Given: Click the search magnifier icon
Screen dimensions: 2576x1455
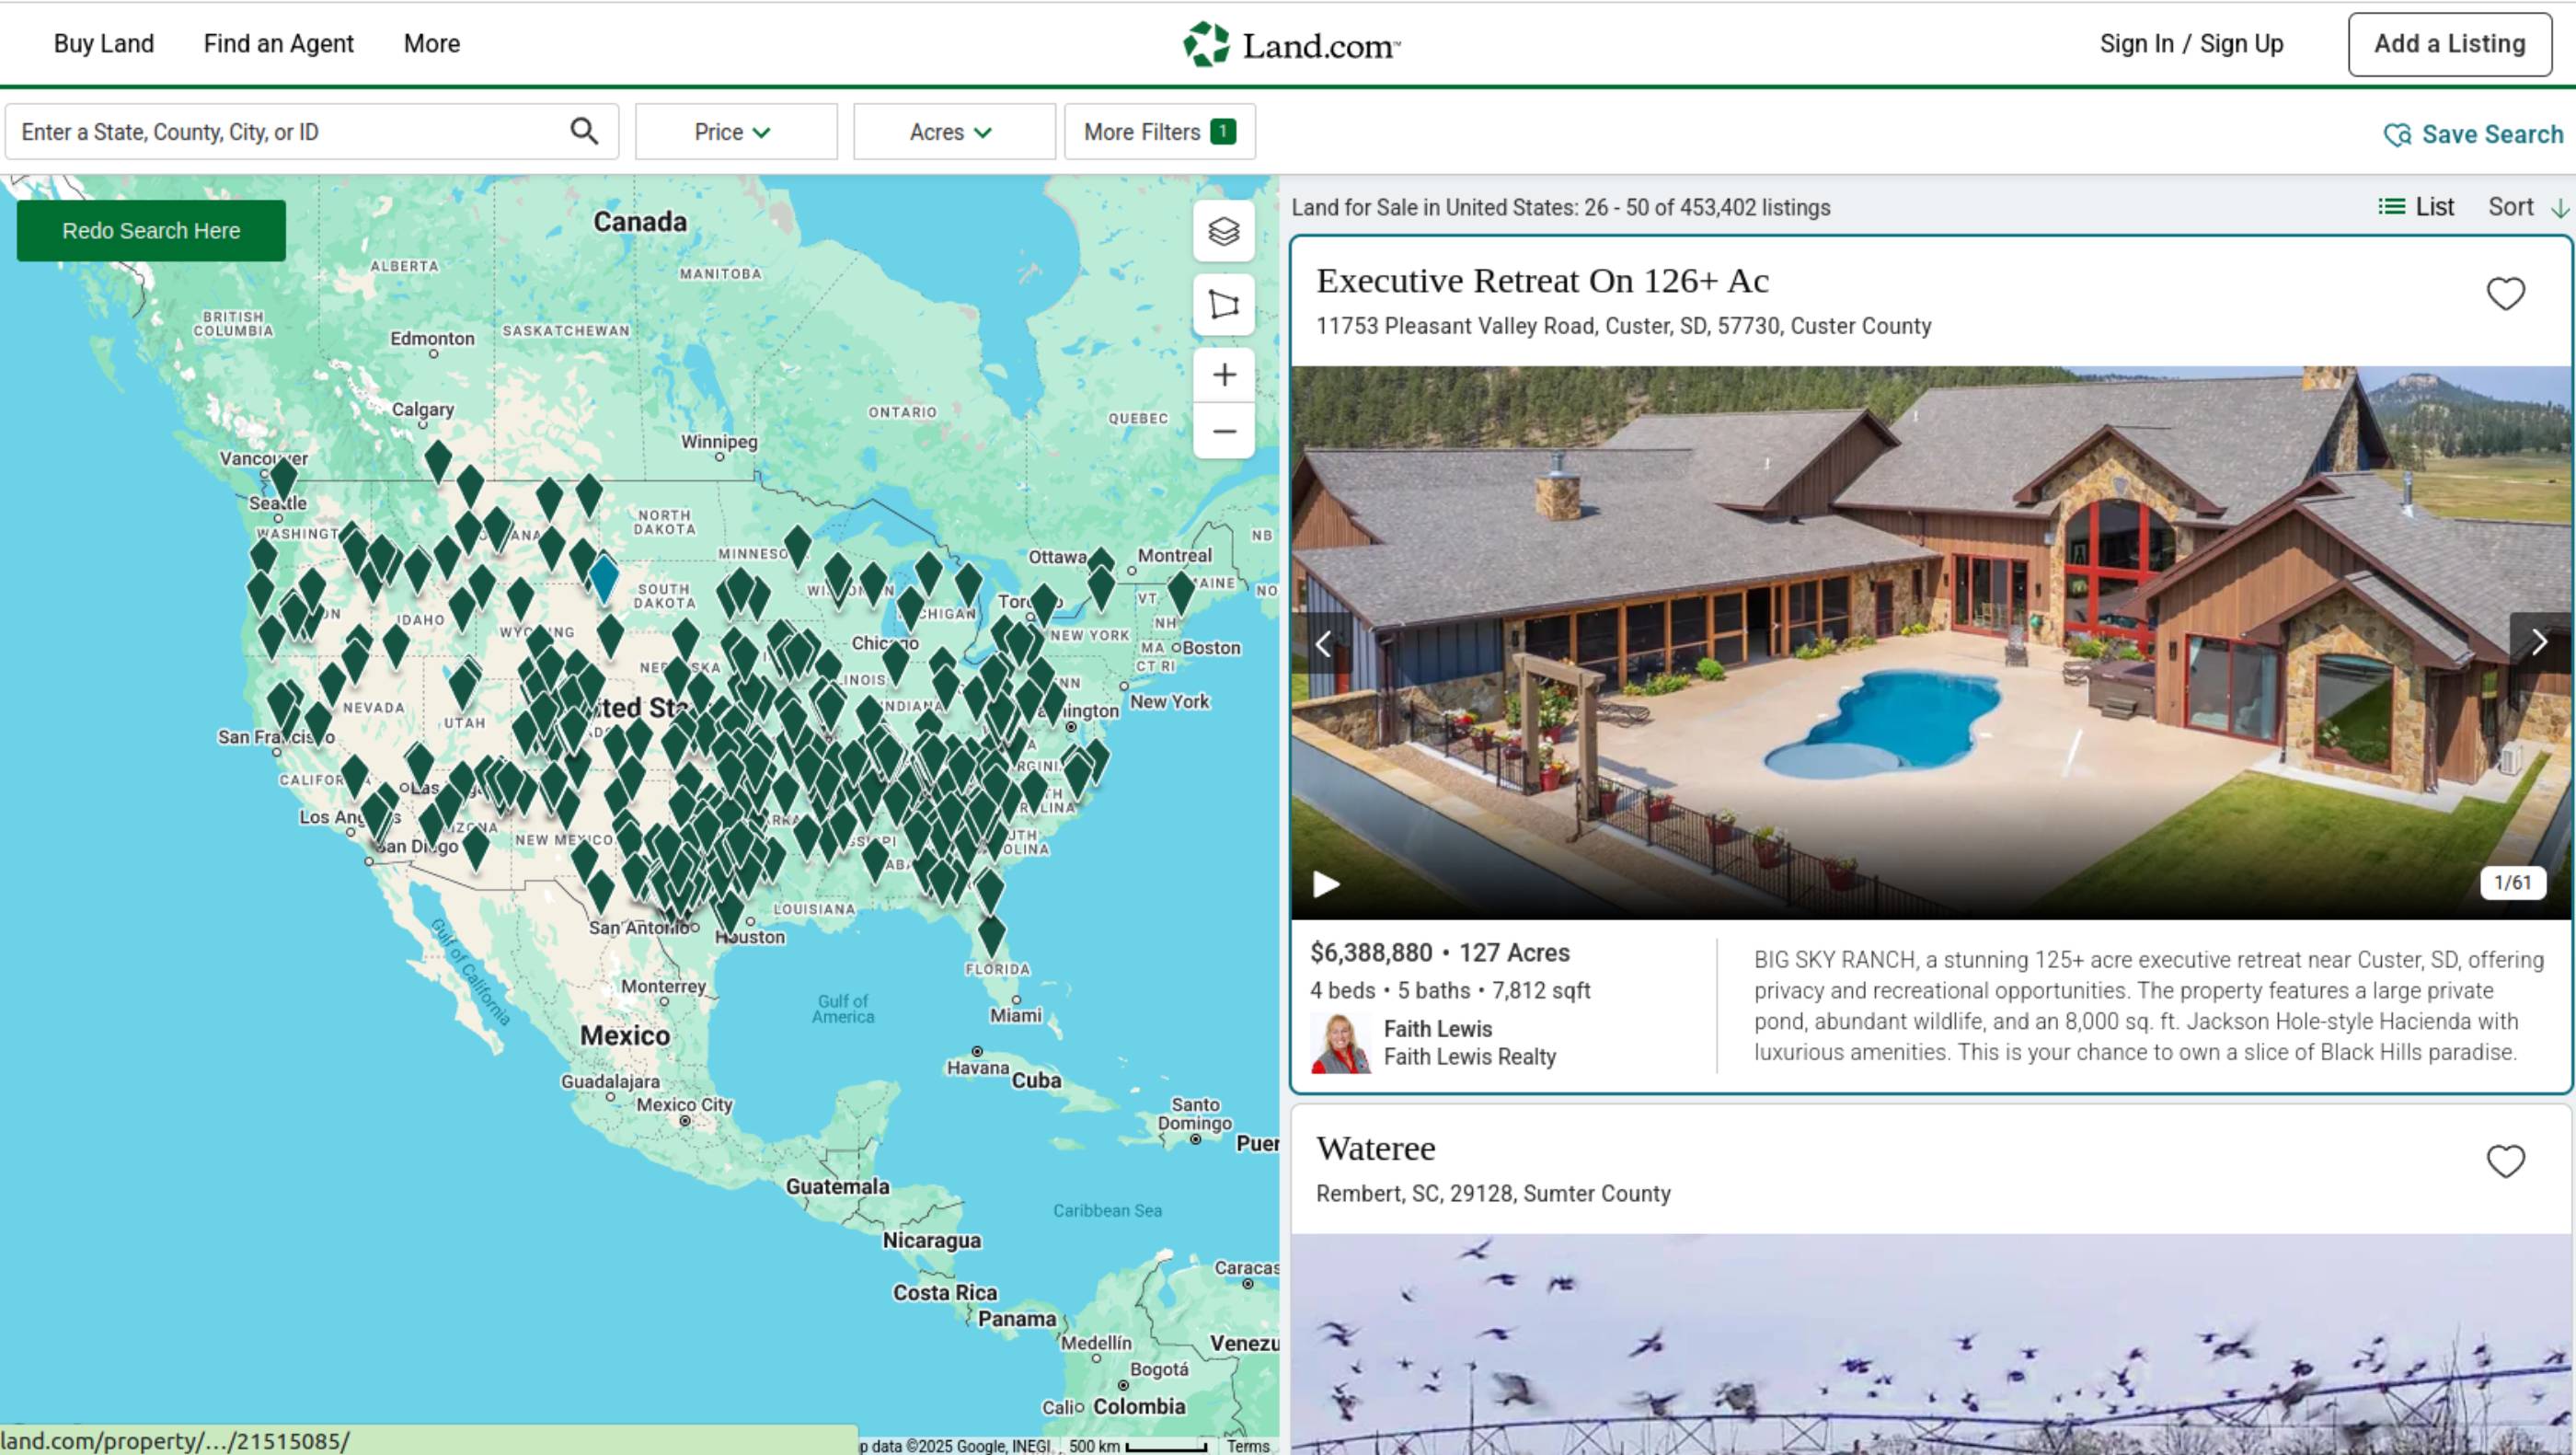Looking at the screenshot, I should [584, 131].
